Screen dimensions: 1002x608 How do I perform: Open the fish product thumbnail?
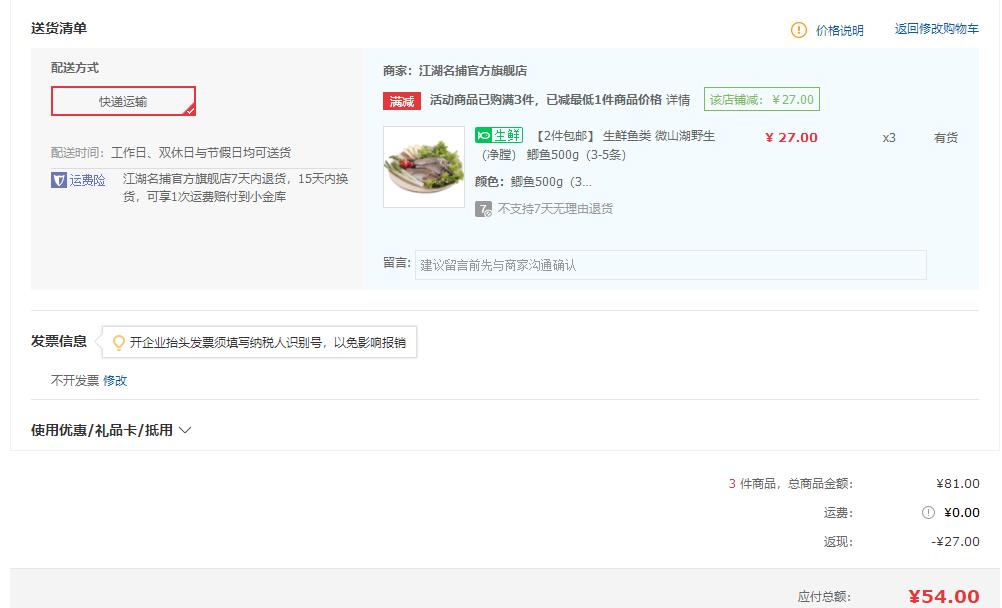(x=424, y=167)
